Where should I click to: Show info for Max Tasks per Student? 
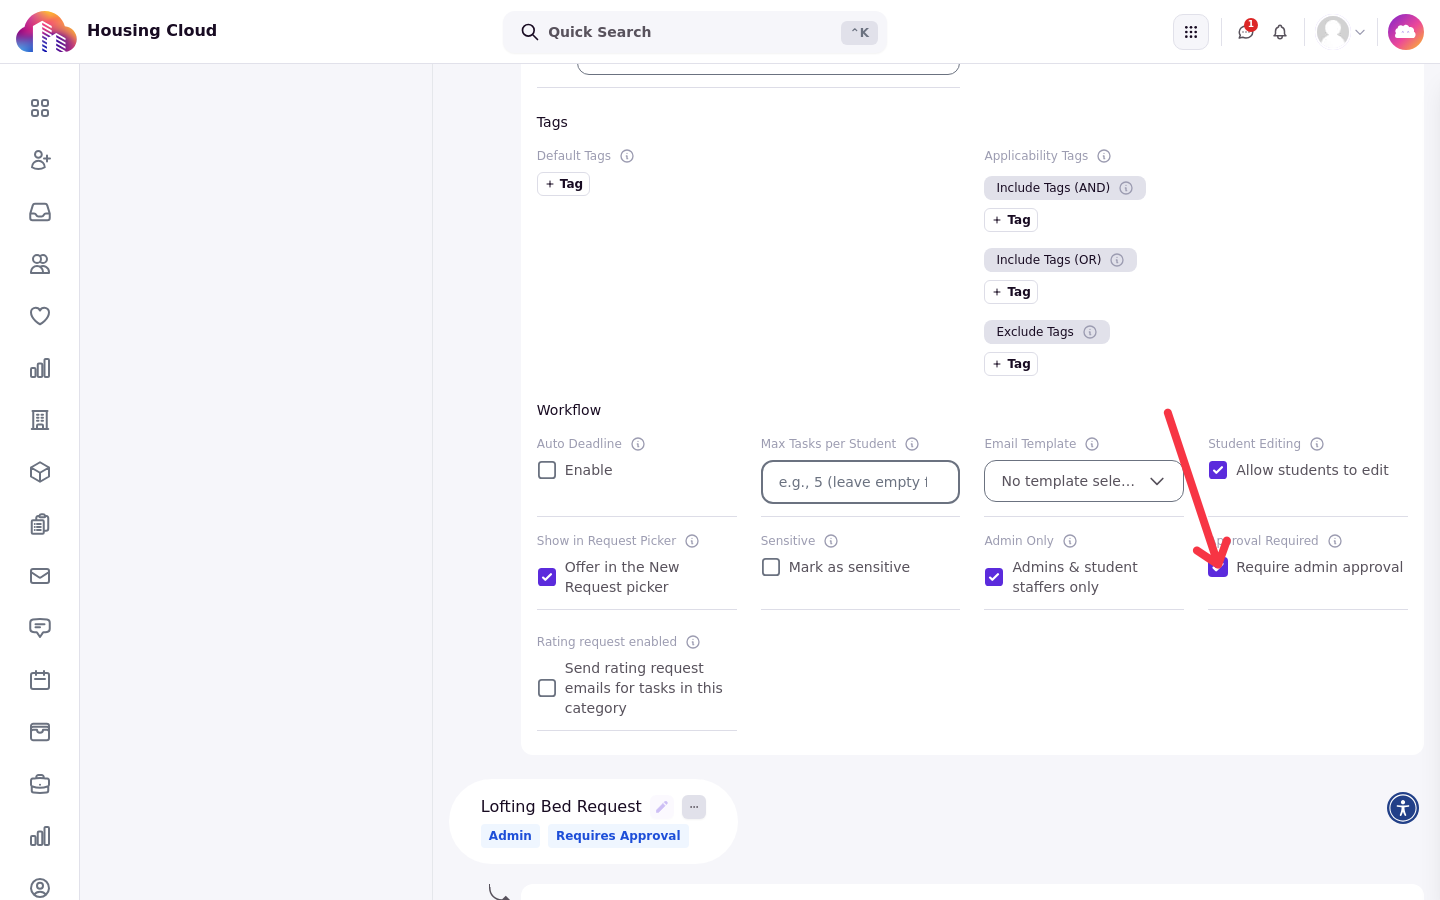(912, 444)
